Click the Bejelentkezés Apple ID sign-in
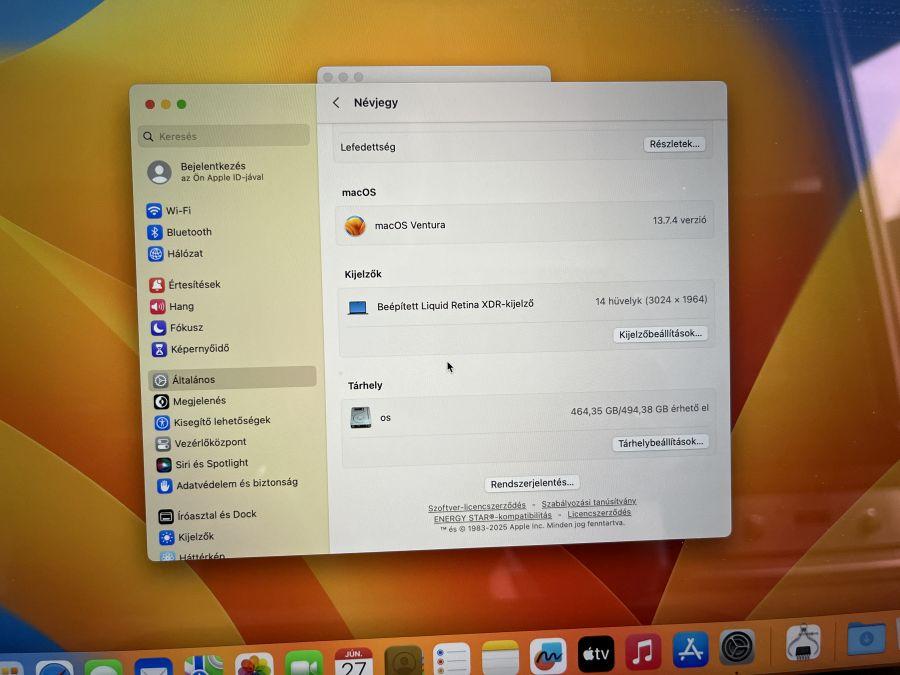 (x=205, y=172)
